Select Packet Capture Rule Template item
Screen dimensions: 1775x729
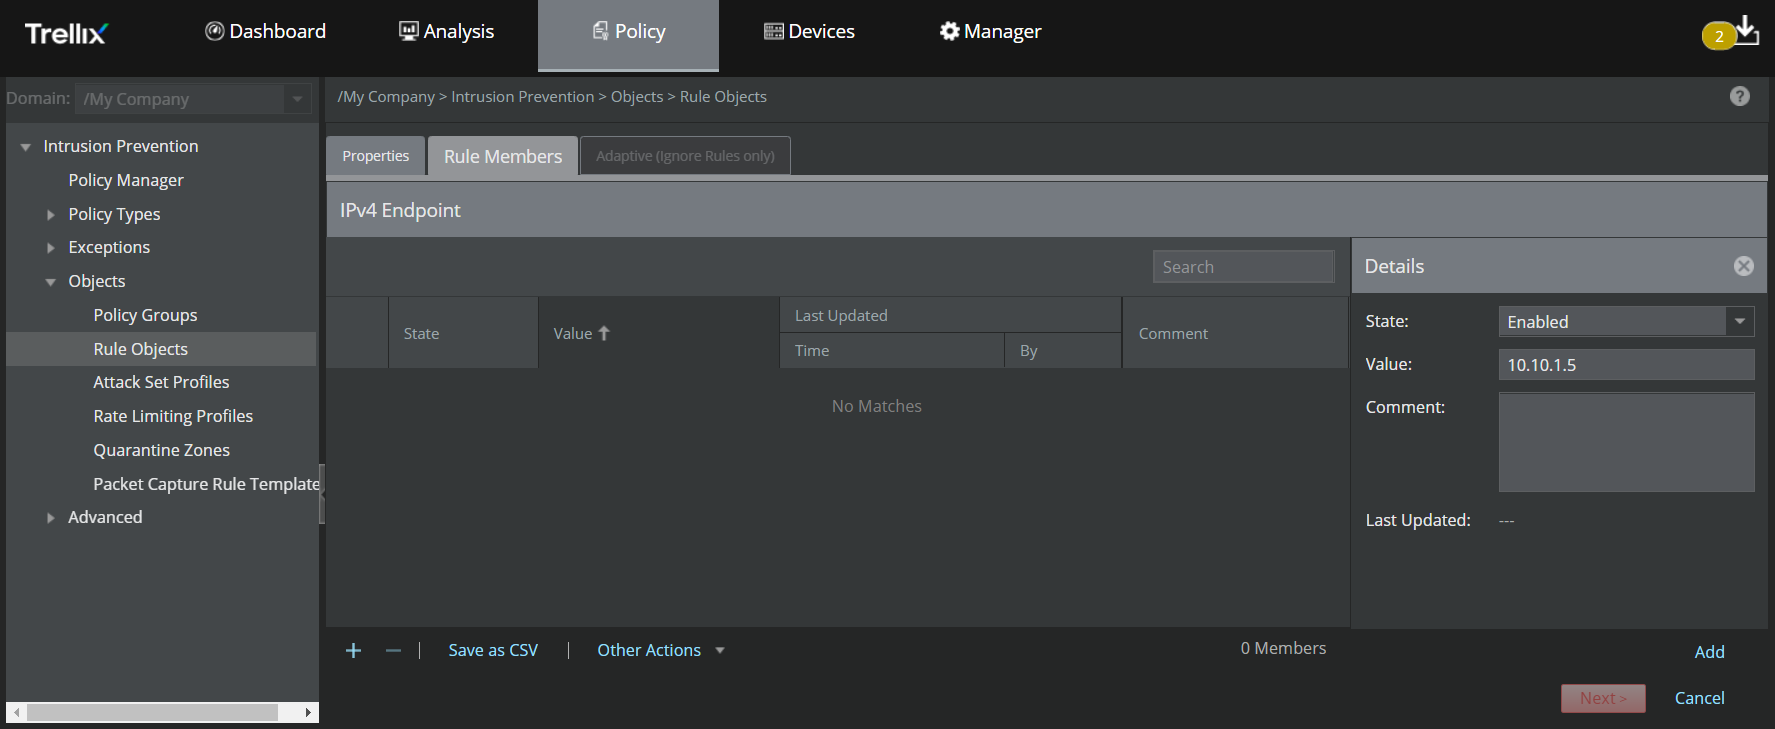coord(206,484)
